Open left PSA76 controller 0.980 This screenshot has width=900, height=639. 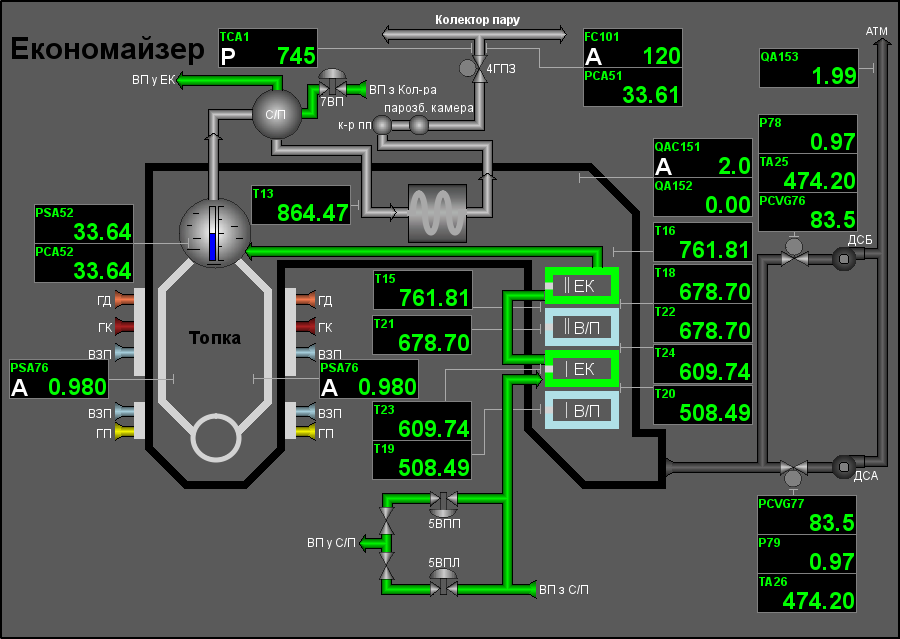click(x=59, y=379)
